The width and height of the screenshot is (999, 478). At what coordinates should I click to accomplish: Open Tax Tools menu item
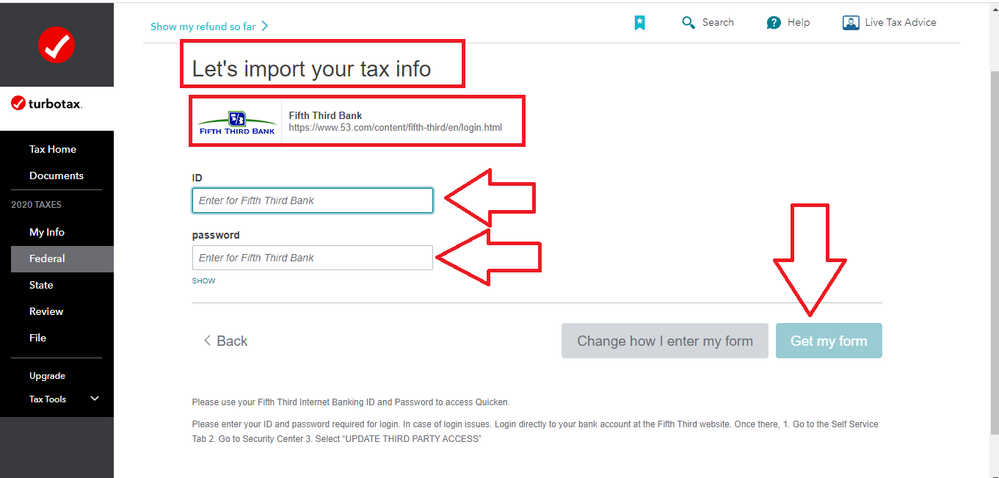click(x=48, y=399)
